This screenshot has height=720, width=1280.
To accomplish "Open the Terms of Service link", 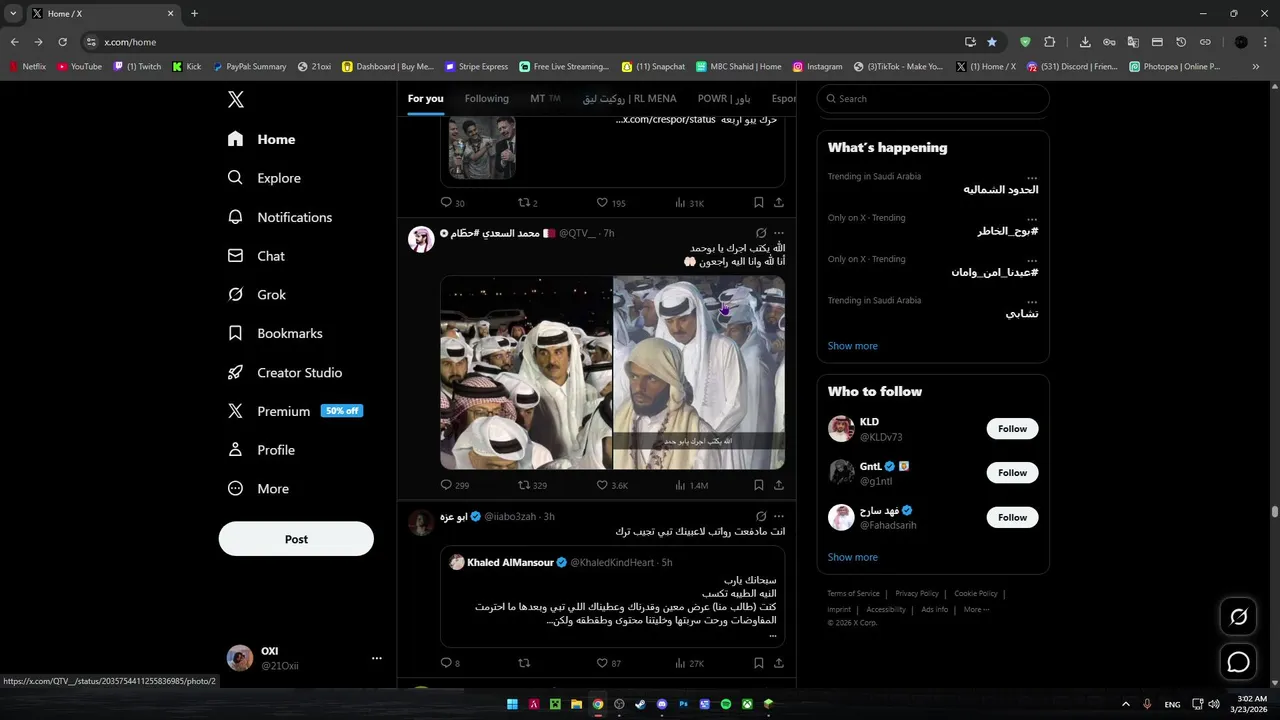I will [x=853, y=594].
